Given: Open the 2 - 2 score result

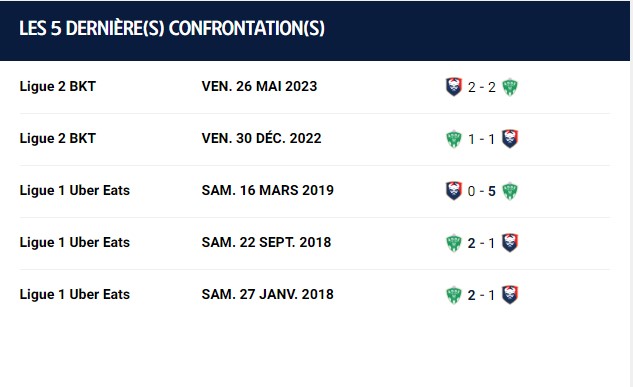Looking at the screenshot, I should click(x=482, y=87).
